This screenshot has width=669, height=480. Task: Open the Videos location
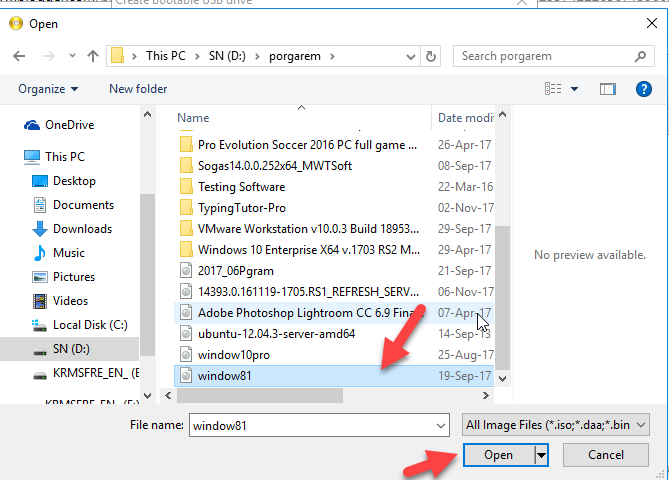click(x=70, y=301)
